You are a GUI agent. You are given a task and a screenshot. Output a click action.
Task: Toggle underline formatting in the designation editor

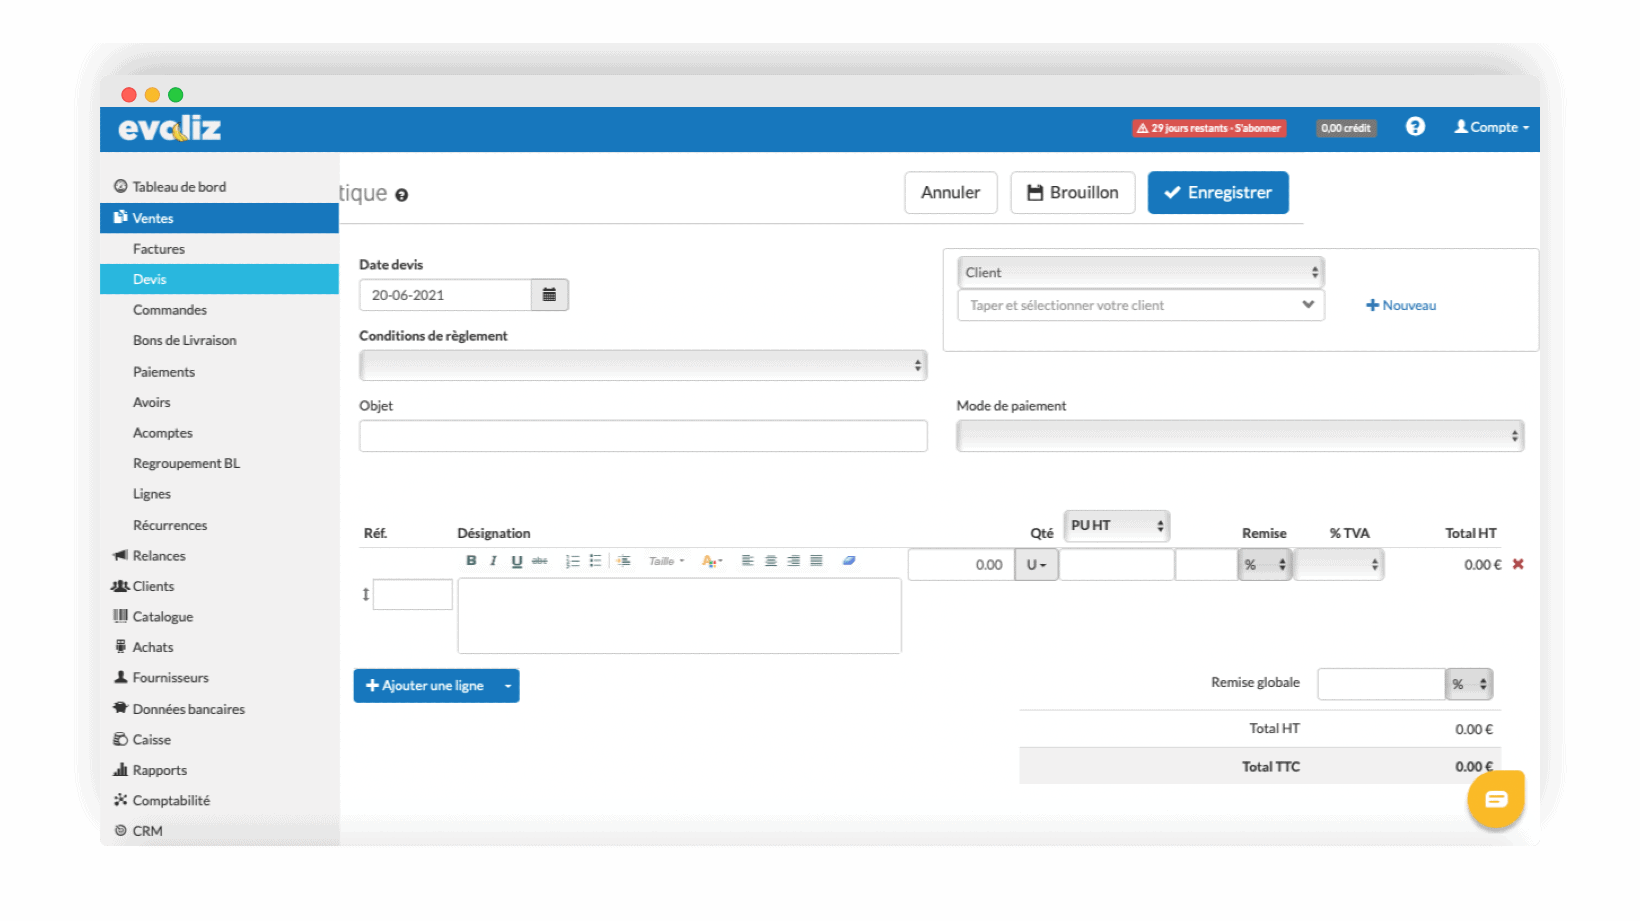[x=517, y=561]
